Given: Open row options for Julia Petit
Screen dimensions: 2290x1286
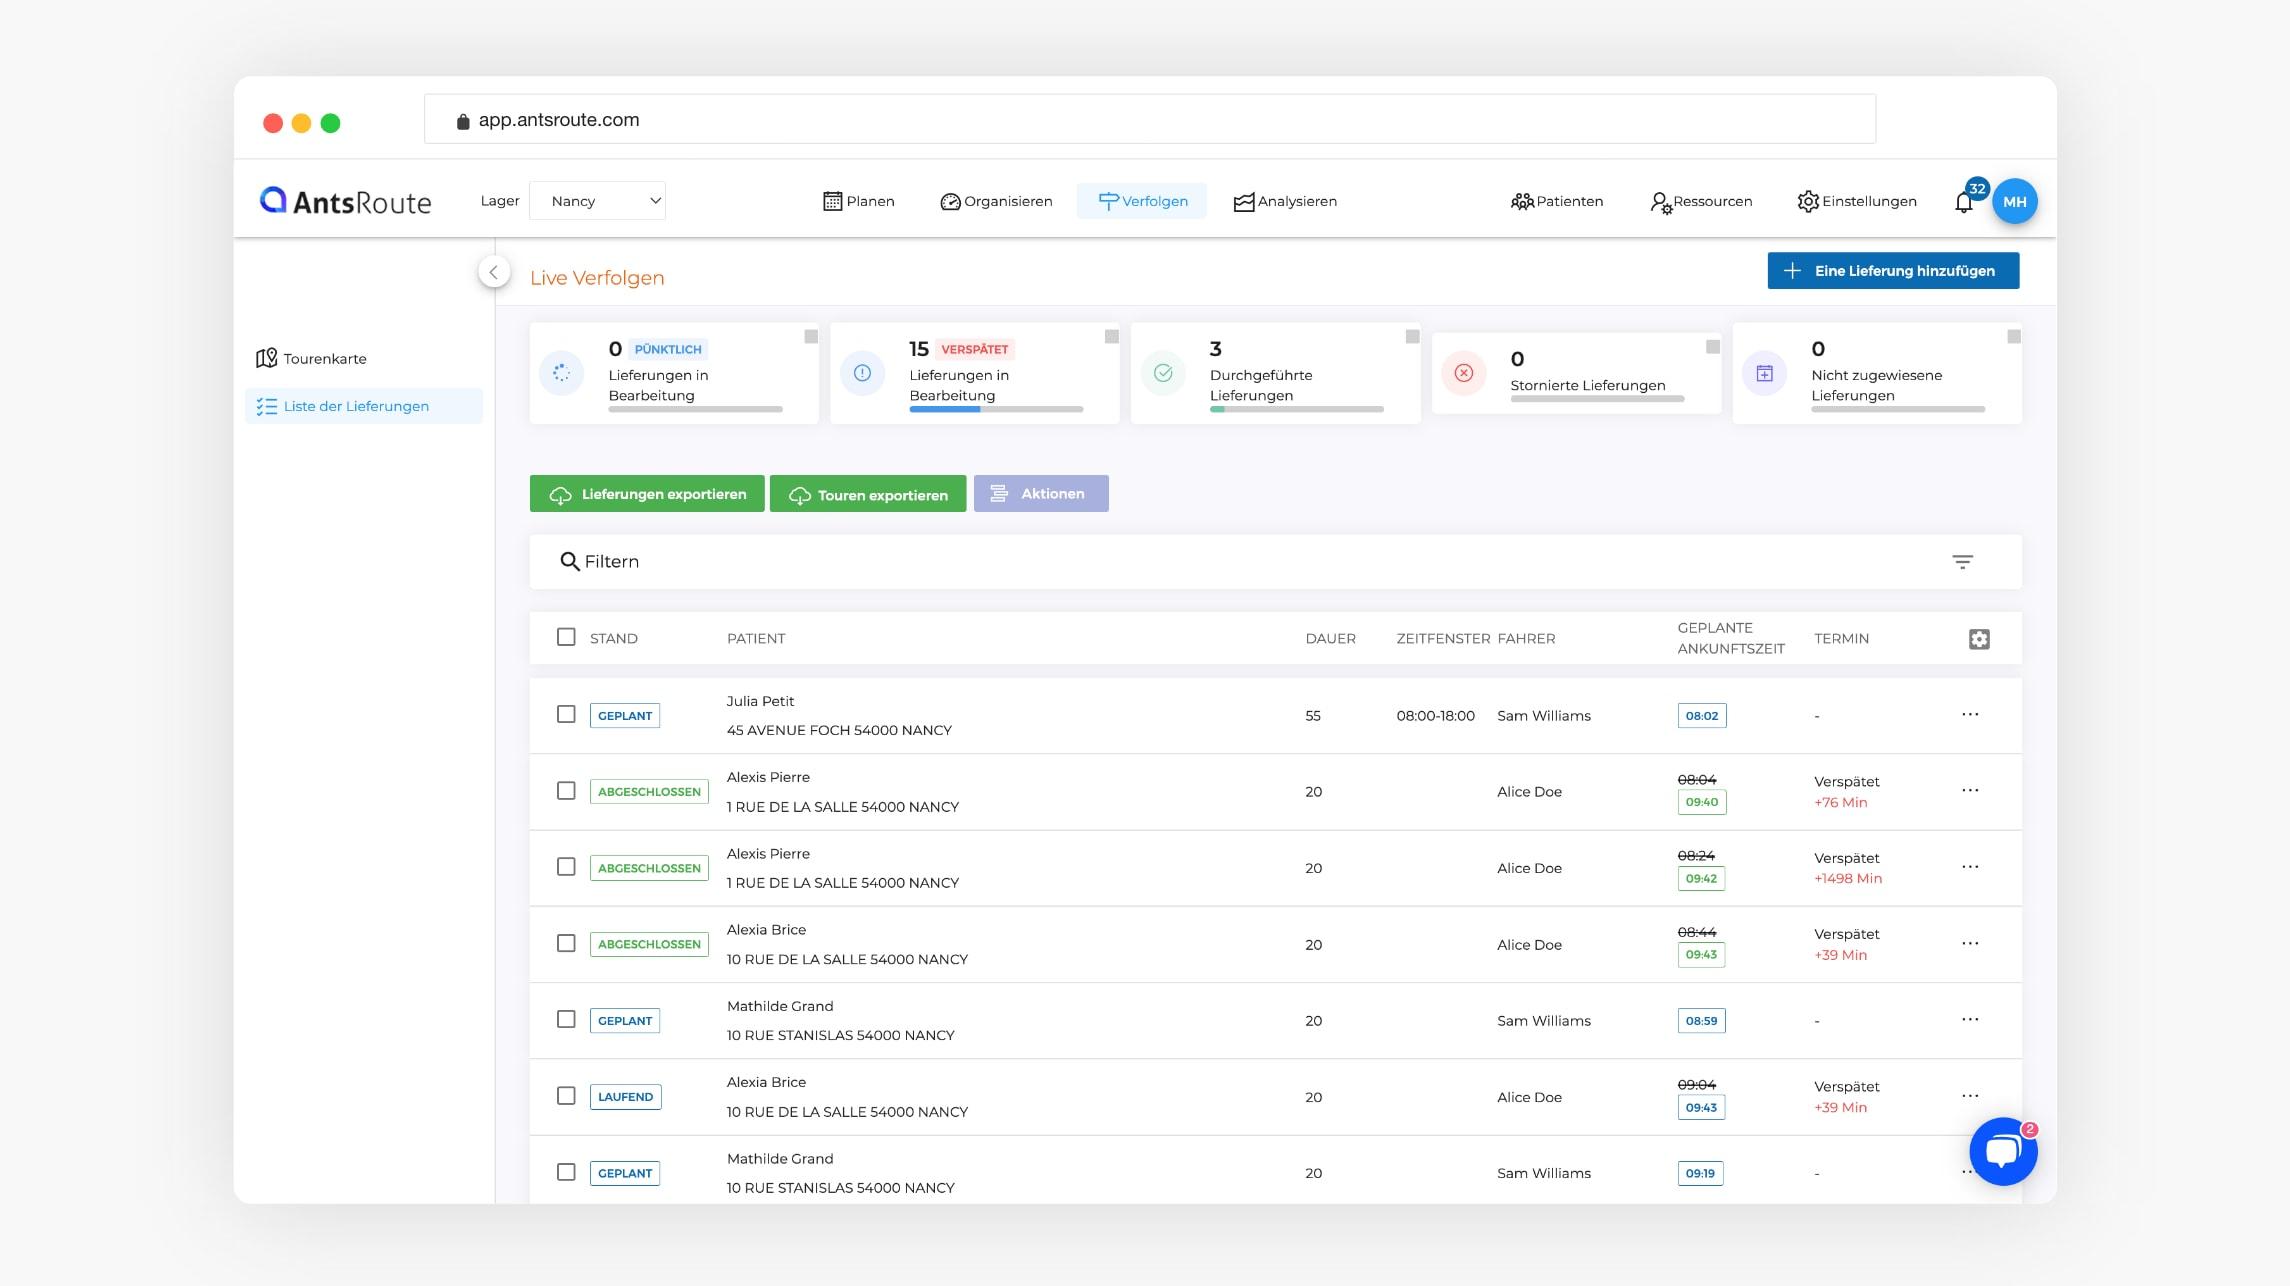Looking at the screenshot, I should (1970, 714).
